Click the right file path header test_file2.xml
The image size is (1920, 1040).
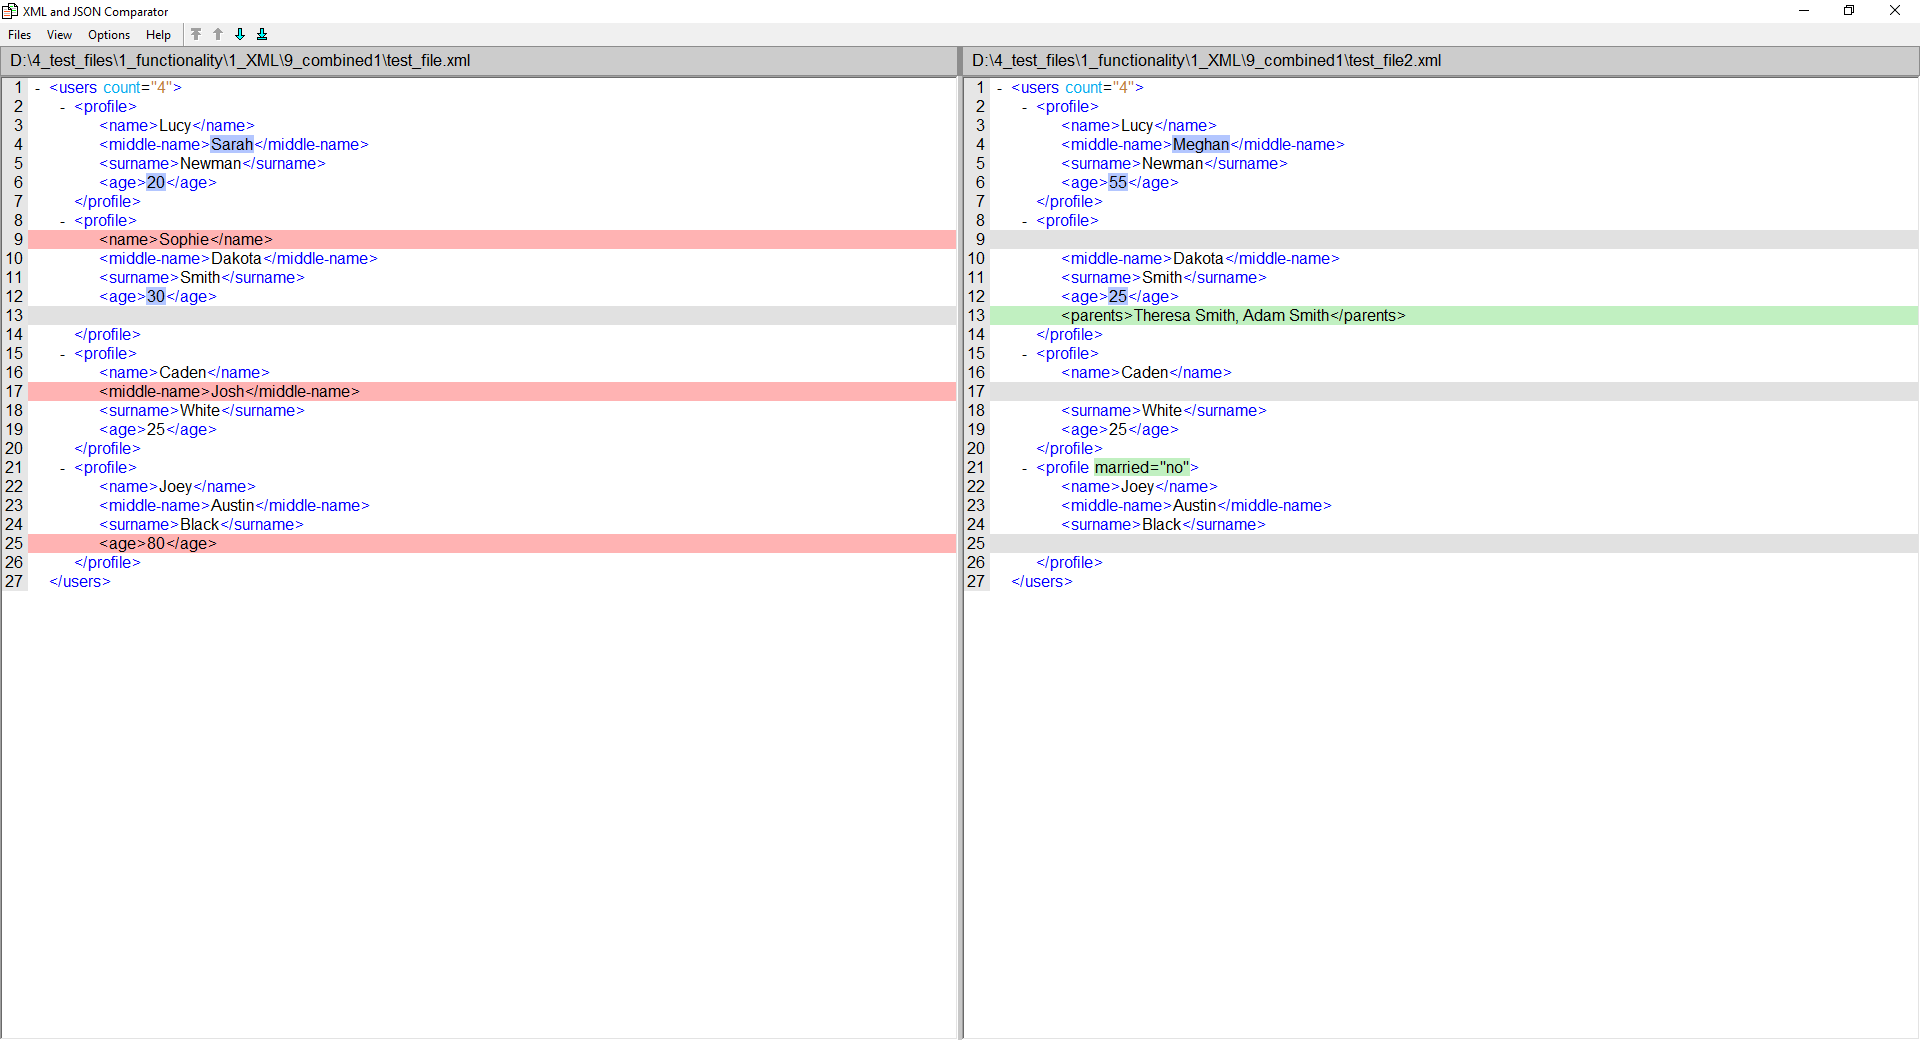[x=1206, y=61]
